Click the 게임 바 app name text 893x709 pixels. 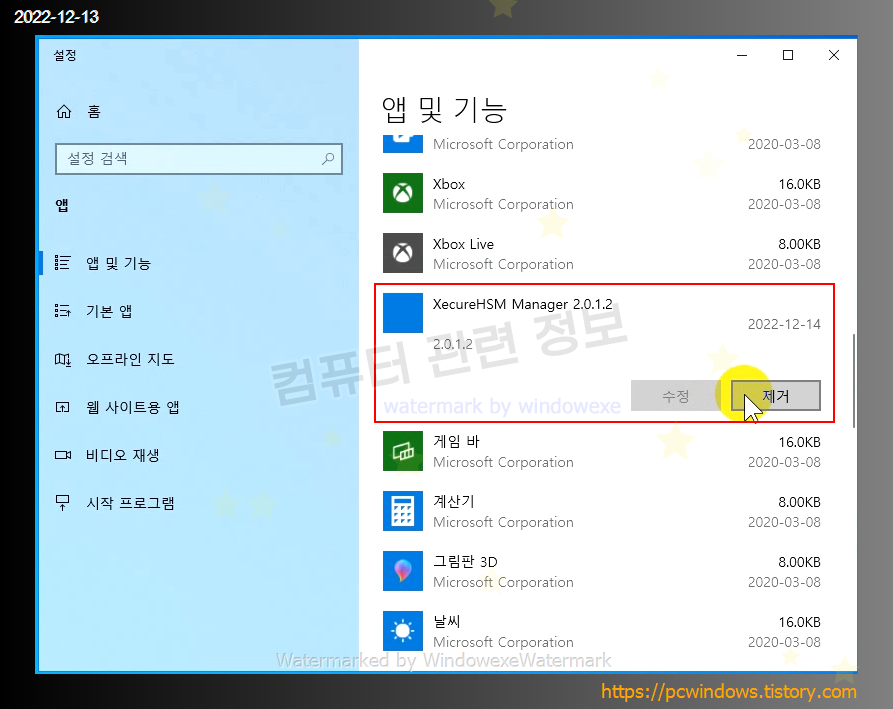click(x=456, y=441)
